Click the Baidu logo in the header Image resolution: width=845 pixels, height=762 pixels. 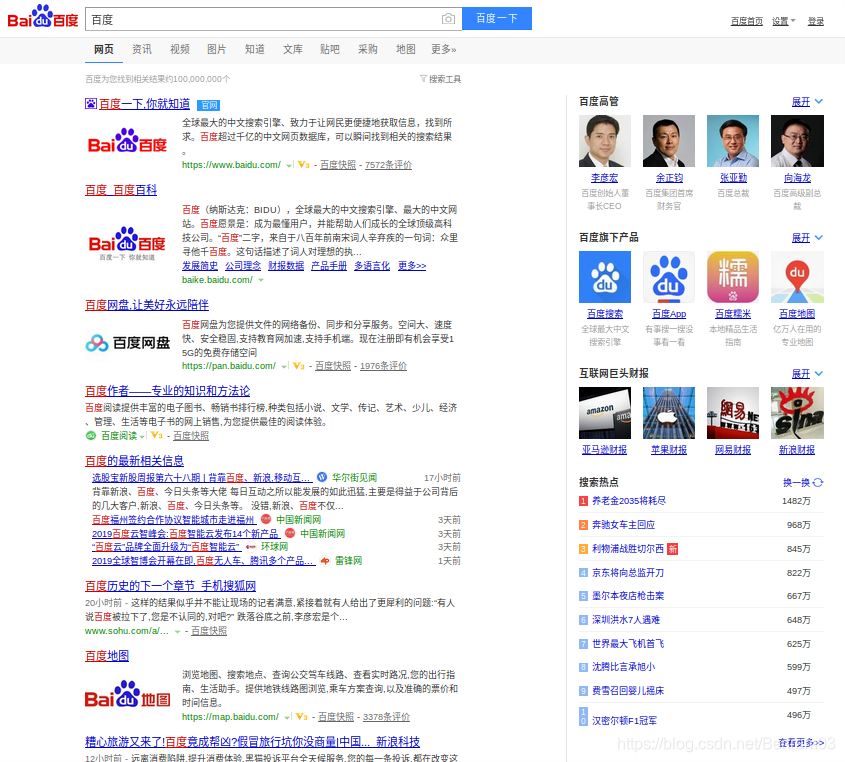click(43, 17)
